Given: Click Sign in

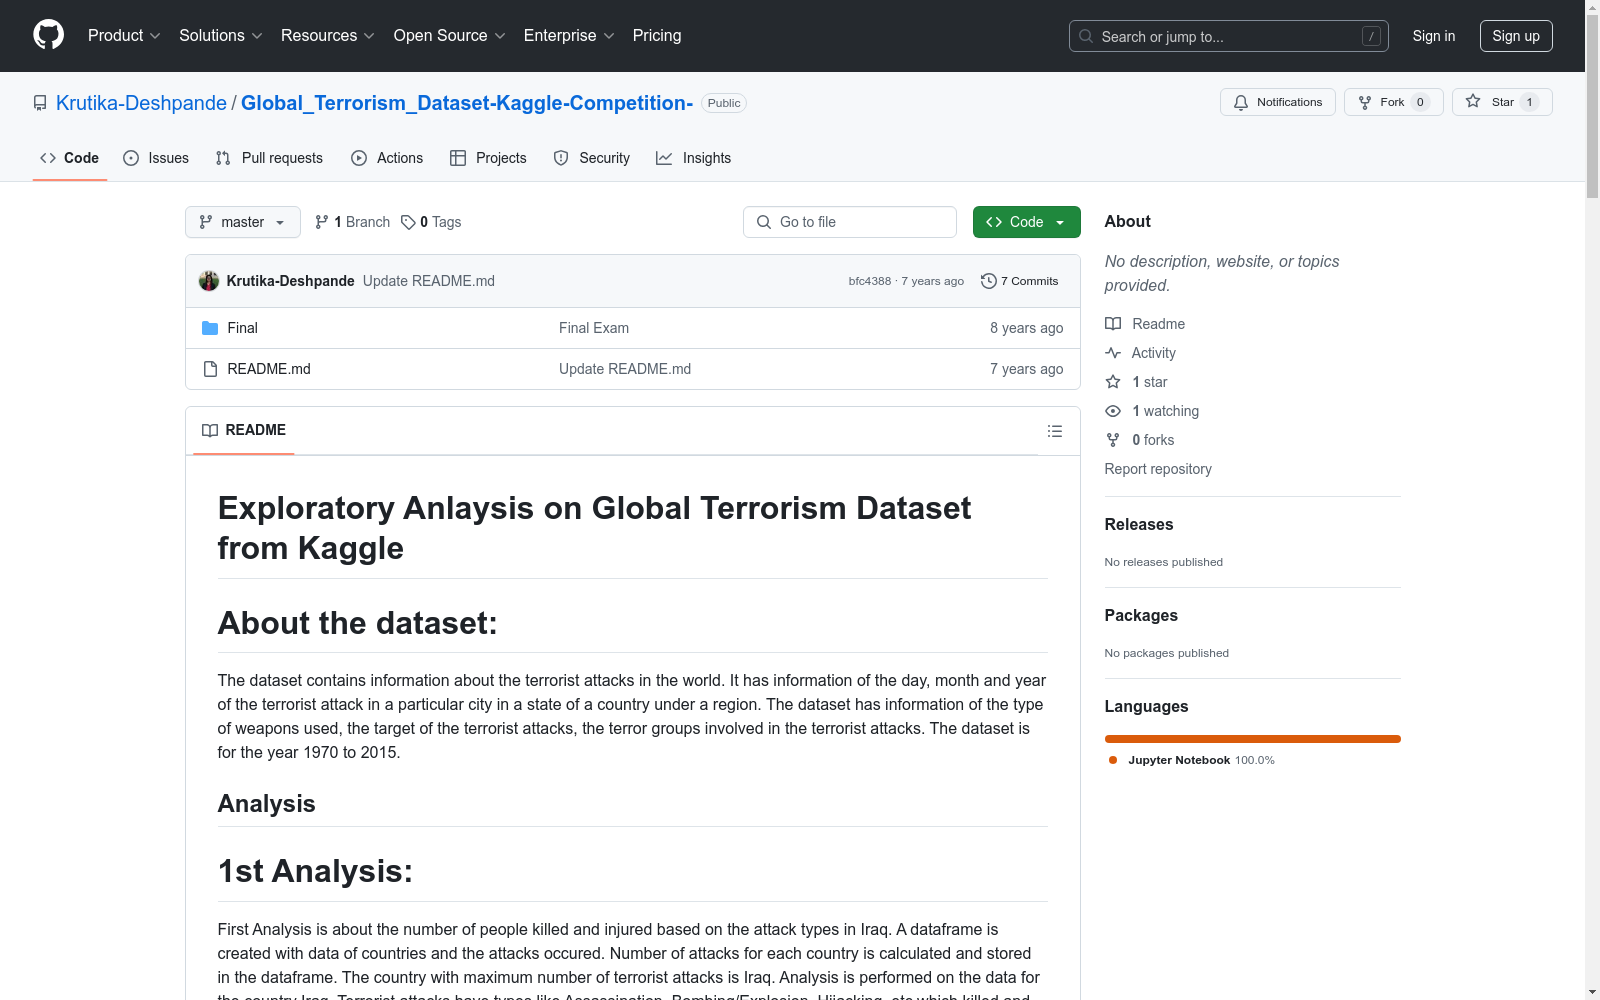Looking at the screenshot, I should (1434, 36).
